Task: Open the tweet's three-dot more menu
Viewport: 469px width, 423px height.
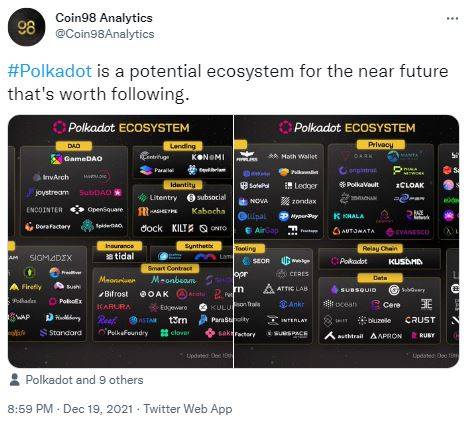Action: (x=452, y=19)
